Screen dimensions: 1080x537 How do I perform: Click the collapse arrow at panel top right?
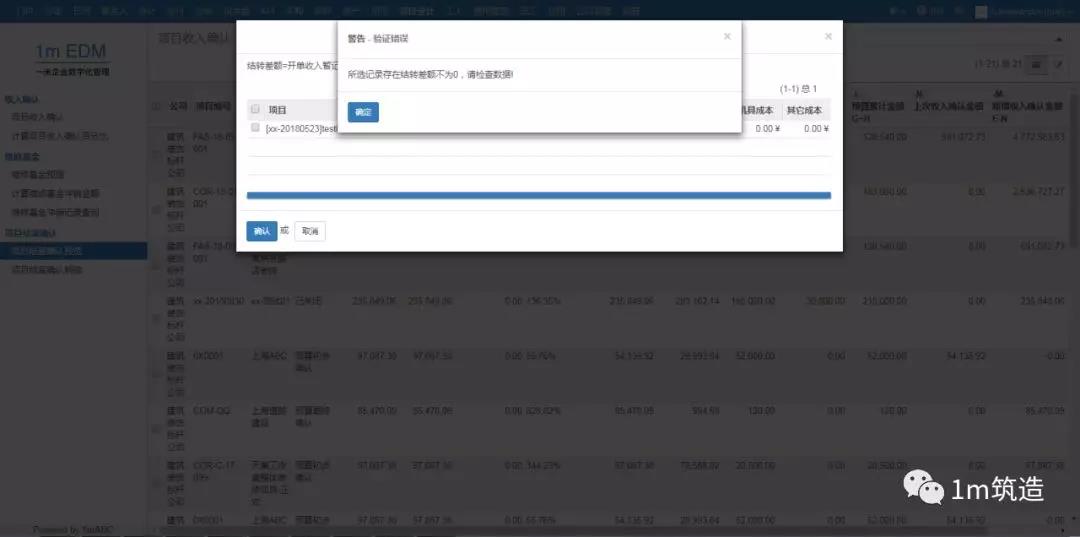pos(1059,38)
